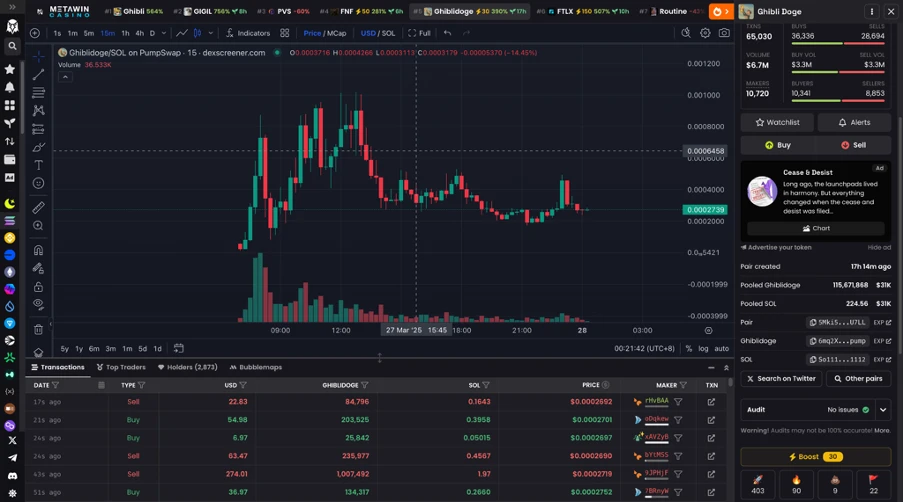Open transaction explorer link for first Sell row
Image resolution: width=904 pixels, height=502 pixels.
click(711, 402)
